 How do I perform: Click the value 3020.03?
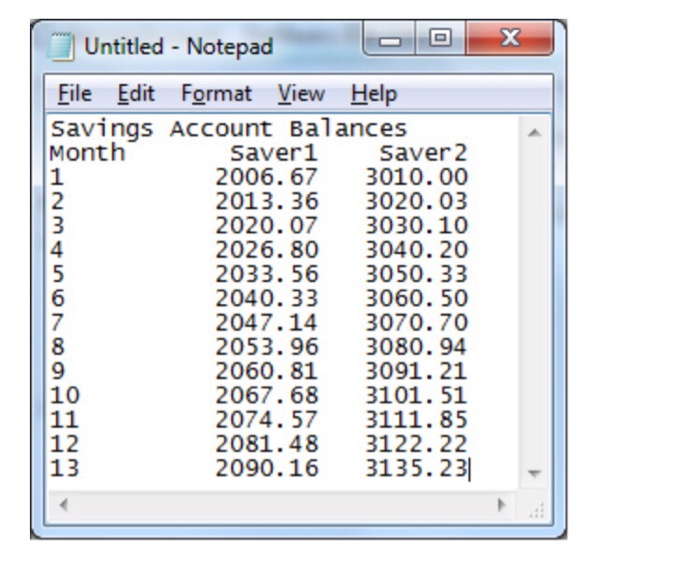[417, 201]
